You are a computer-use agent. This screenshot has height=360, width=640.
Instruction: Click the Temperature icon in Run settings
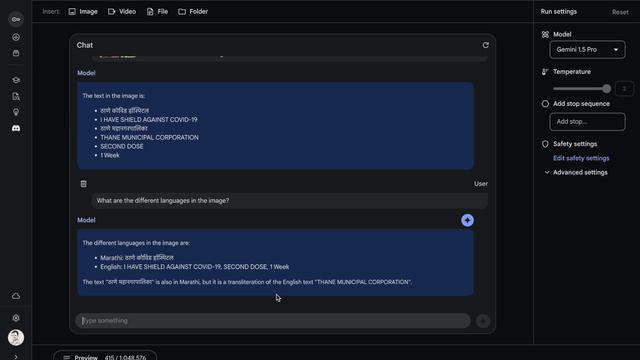point(545,72)
